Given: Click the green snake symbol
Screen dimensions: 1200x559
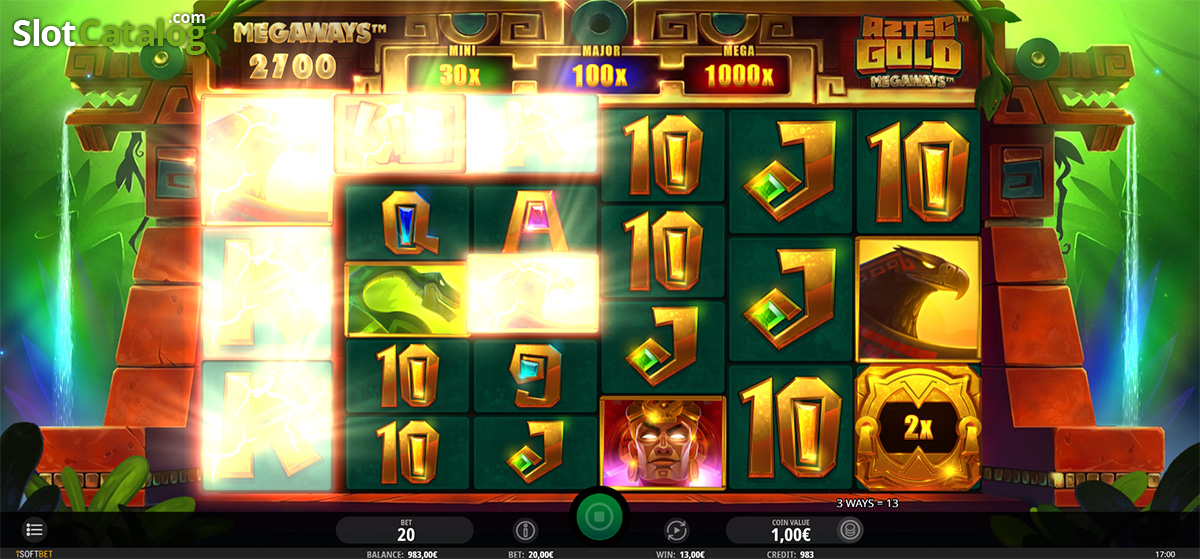Looking at the screenshot, I should click(407, 299).
